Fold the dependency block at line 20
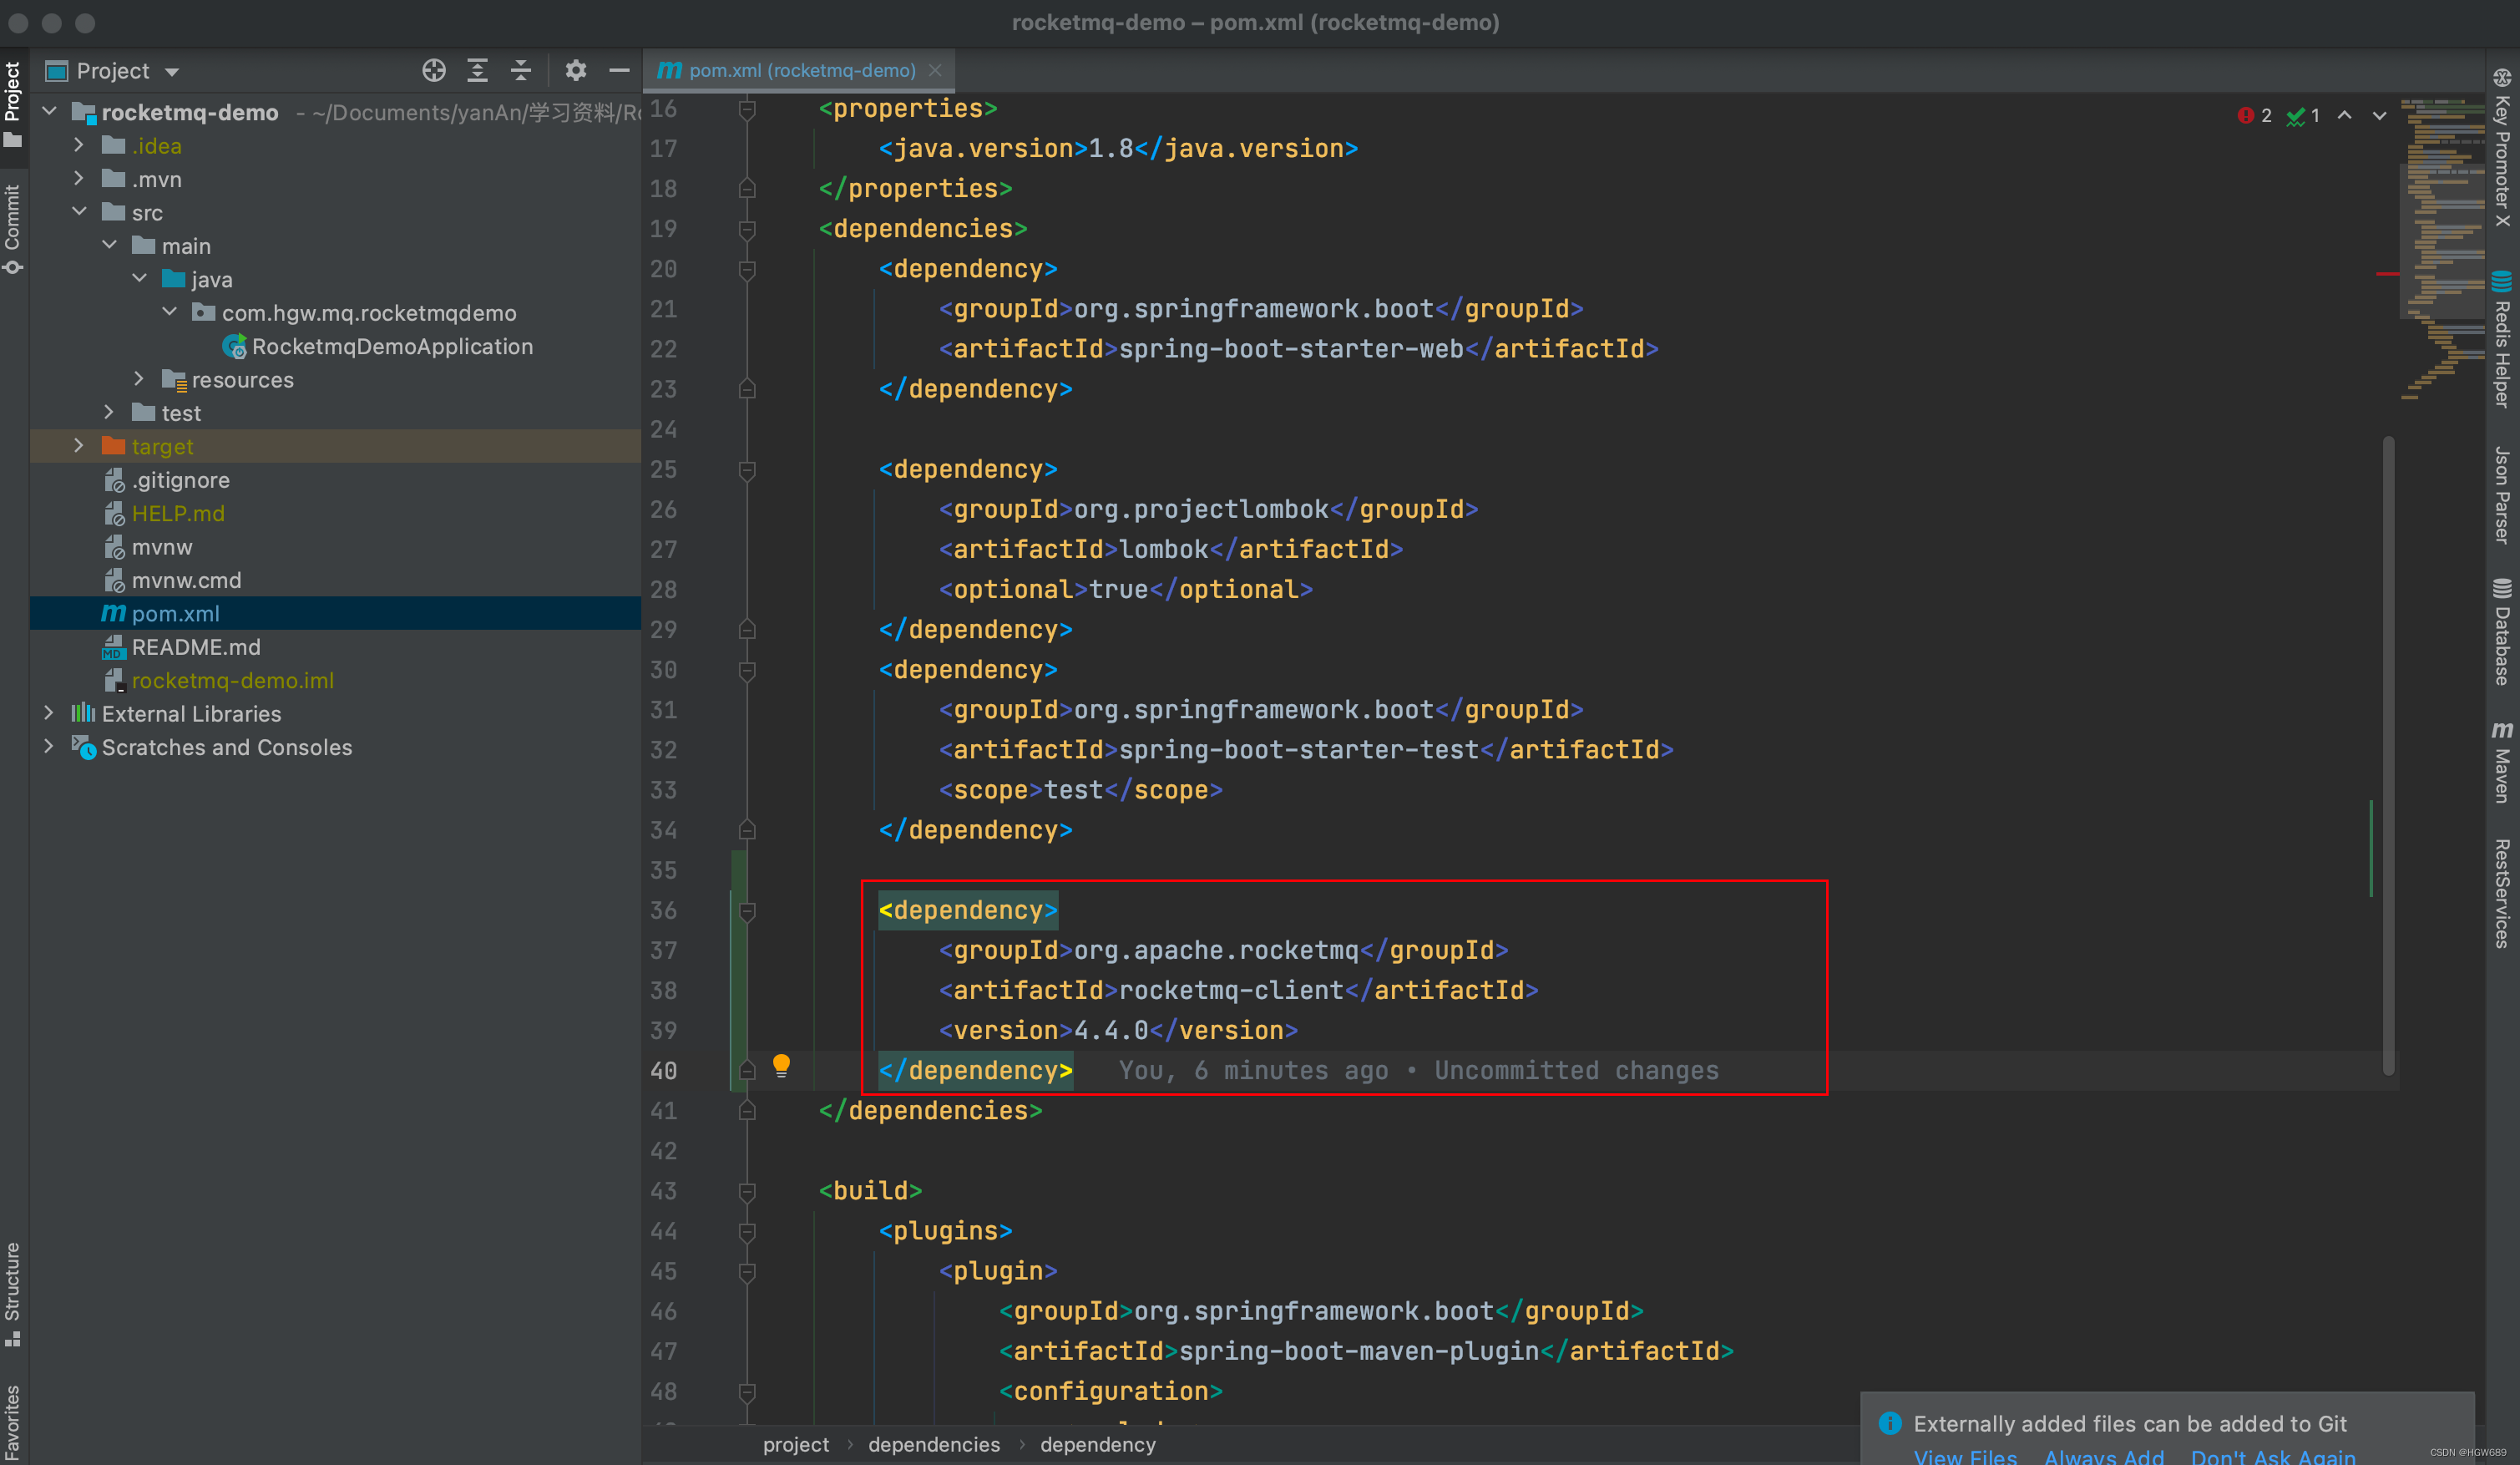 tap(746, 269)
